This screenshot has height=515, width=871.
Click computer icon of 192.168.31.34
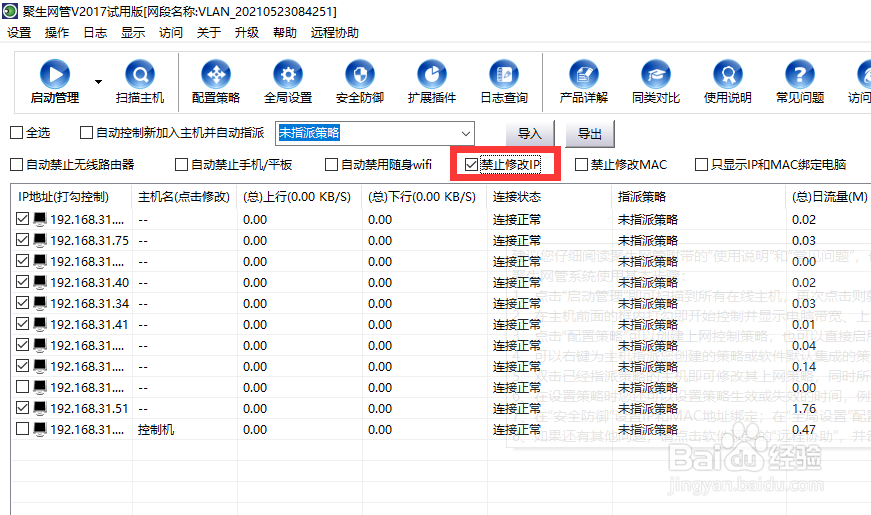pos(40,303)
